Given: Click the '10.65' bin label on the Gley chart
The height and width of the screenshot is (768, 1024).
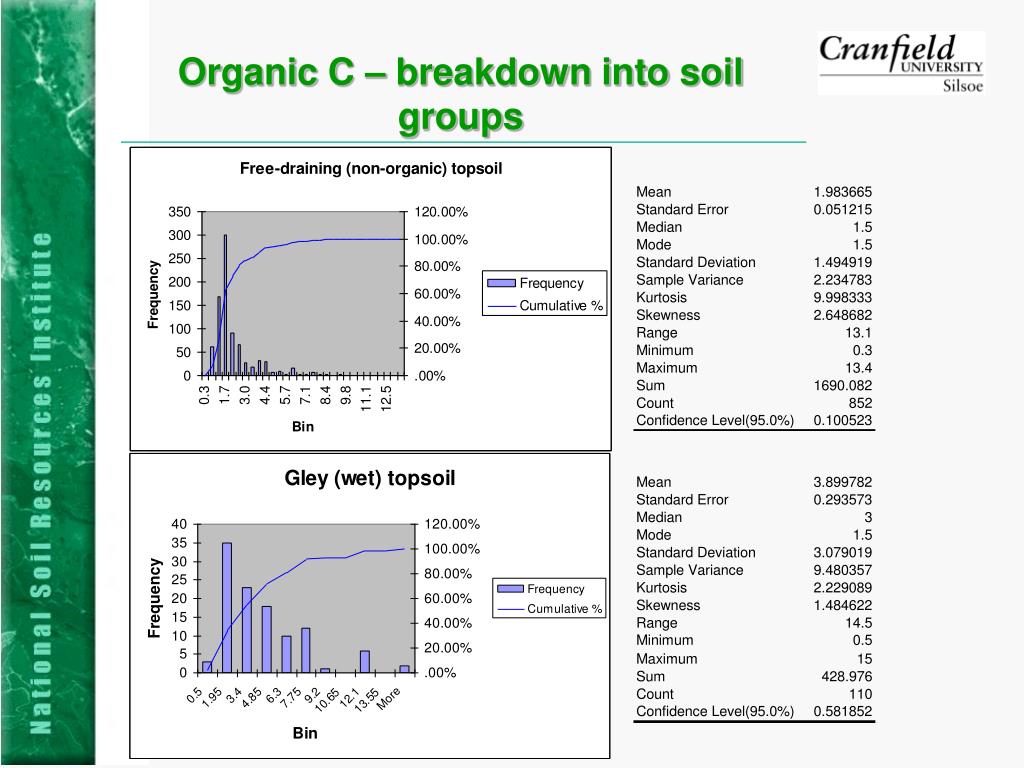Looking at the screenshot, I should (327, 699).
